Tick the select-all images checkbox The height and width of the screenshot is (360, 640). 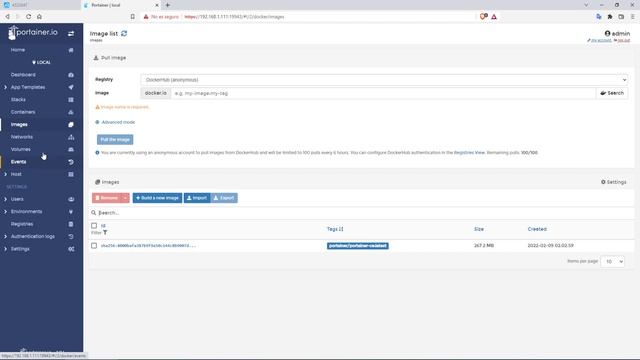[94, 226]
